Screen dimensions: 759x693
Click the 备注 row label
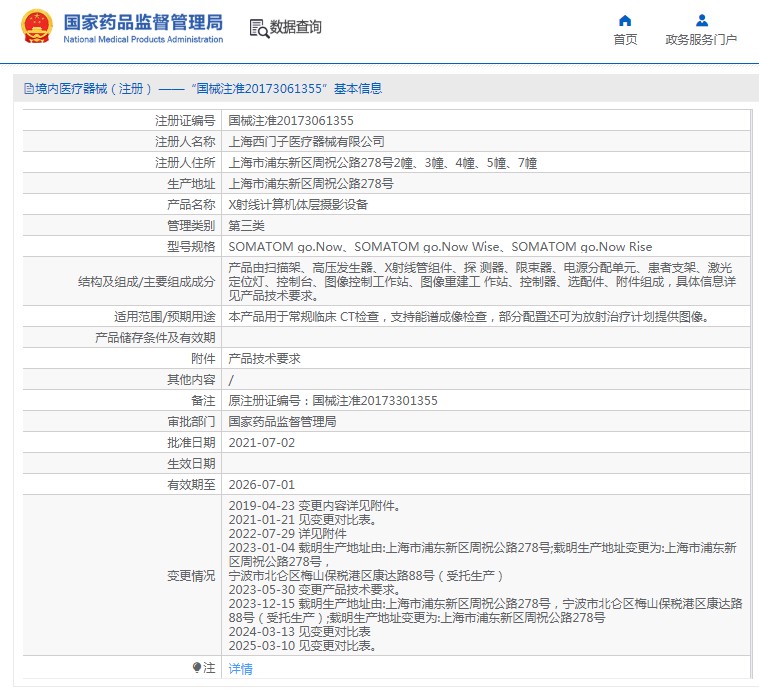pos(203,401)
